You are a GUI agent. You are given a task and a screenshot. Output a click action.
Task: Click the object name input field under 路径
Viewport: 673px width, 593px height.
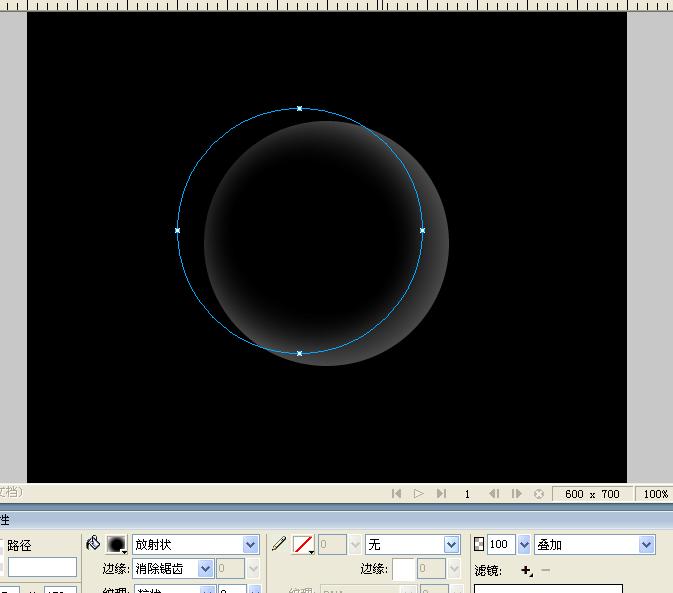point(42,567)
